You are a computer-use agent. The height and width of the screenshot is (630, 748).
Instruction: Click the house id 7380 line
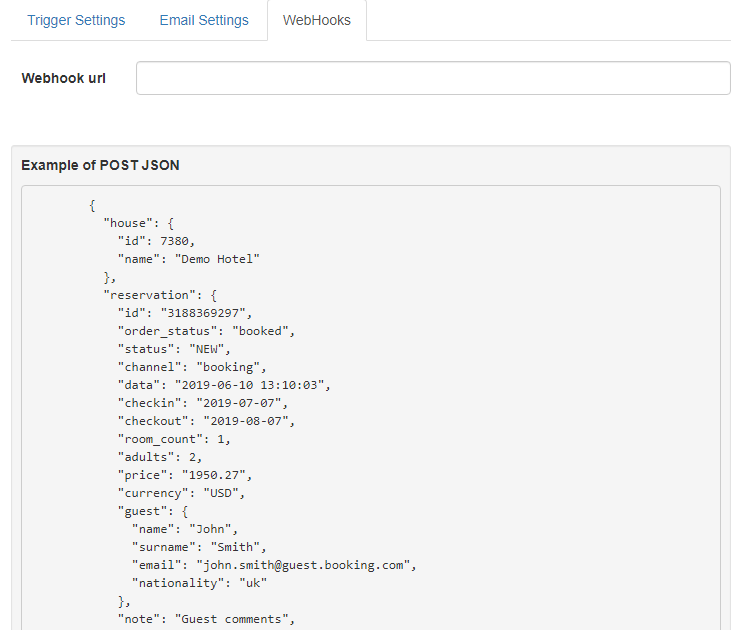pyautogui.click(x=156, y=241)
